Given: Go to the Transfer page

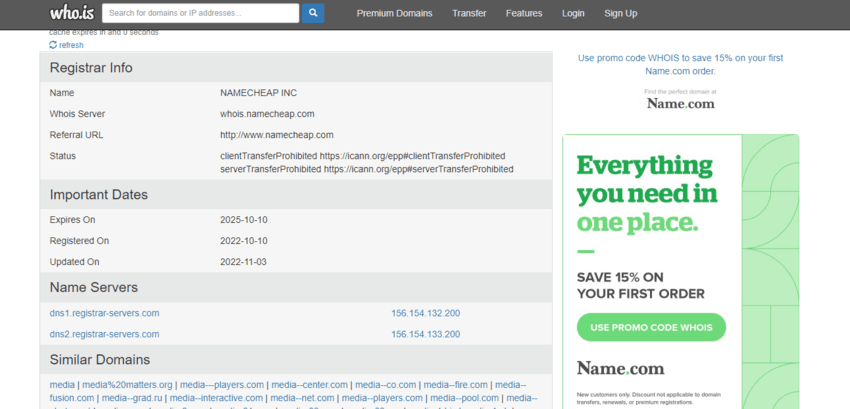Looking at the screenshot, I should [x=469, y=14].
